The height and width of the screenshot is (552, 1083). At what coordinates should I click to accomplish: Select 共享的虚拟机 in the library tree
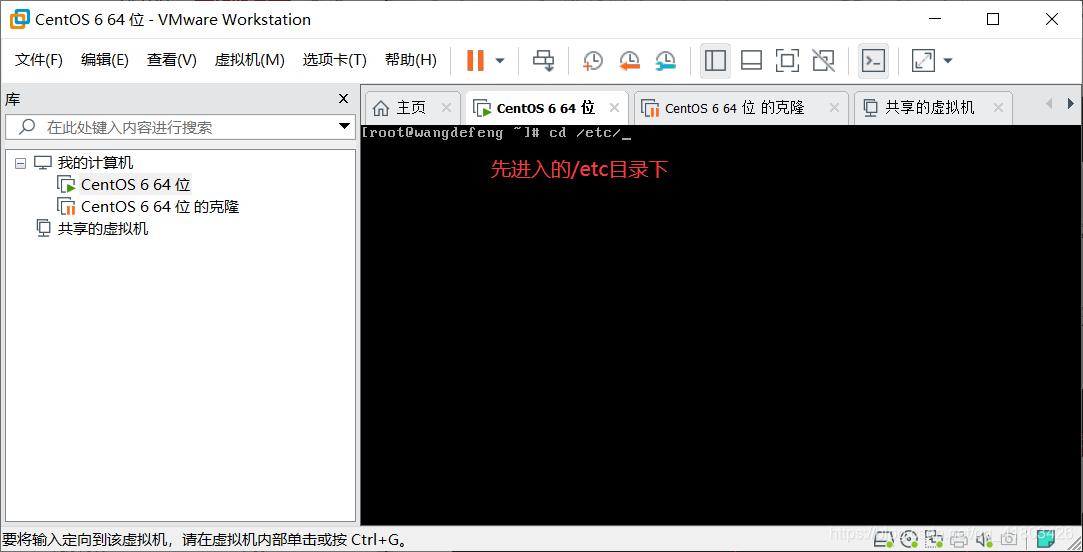(x=103, y=229)
